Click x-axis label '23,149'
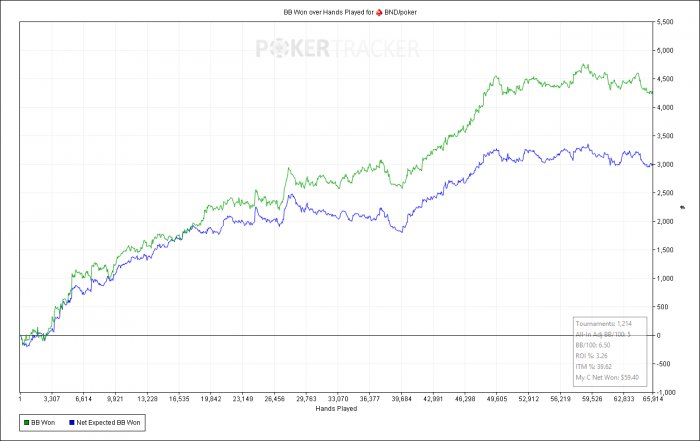The width and height of the screenshot is (700, 441). [242, 398]
